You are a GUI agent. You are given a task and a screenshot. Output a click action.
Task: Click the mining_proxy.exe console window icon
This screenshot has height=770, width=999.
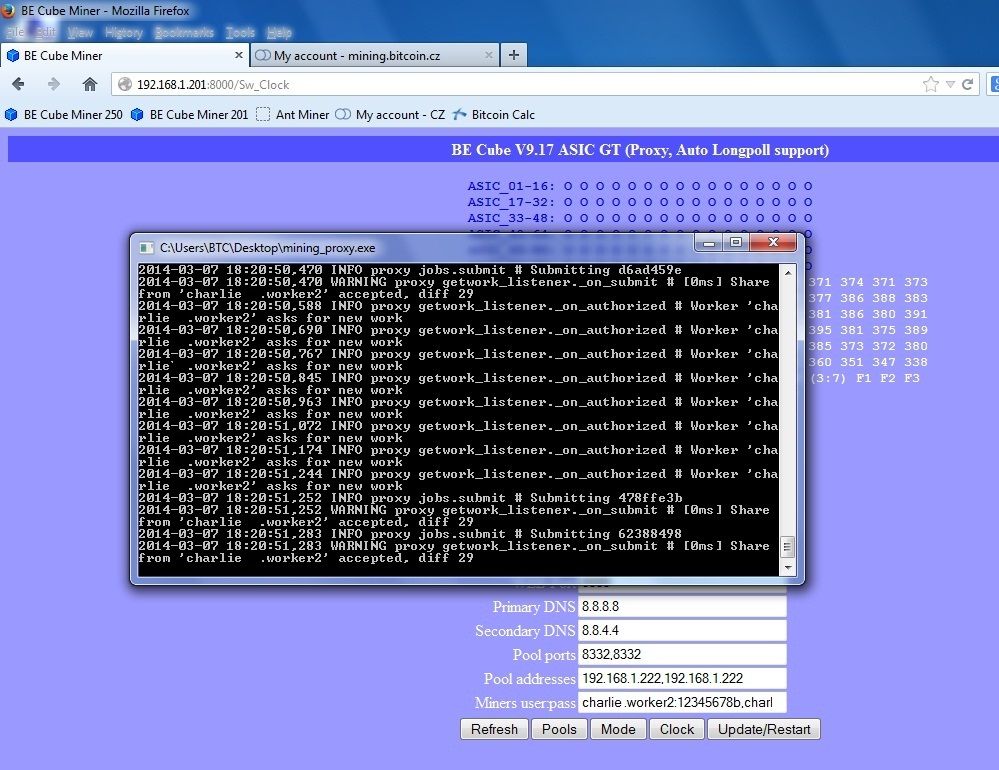tap(146, 247)
